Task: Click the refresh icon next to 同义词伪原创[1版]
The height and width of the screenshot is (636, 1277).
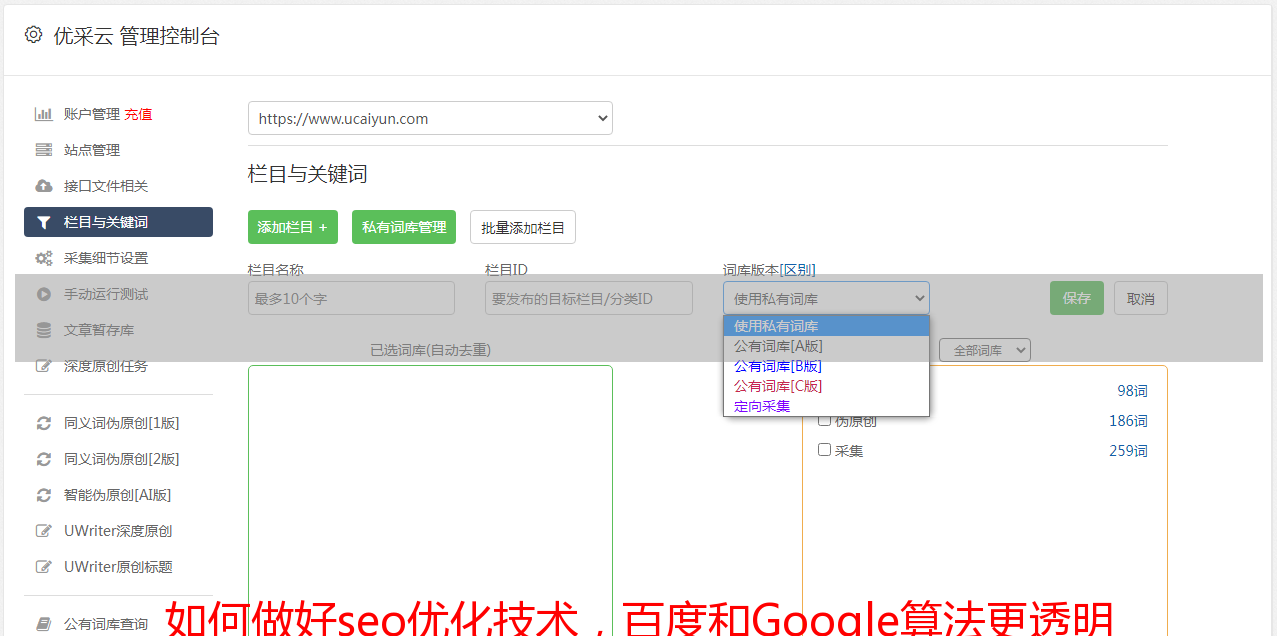Action: 44,423
